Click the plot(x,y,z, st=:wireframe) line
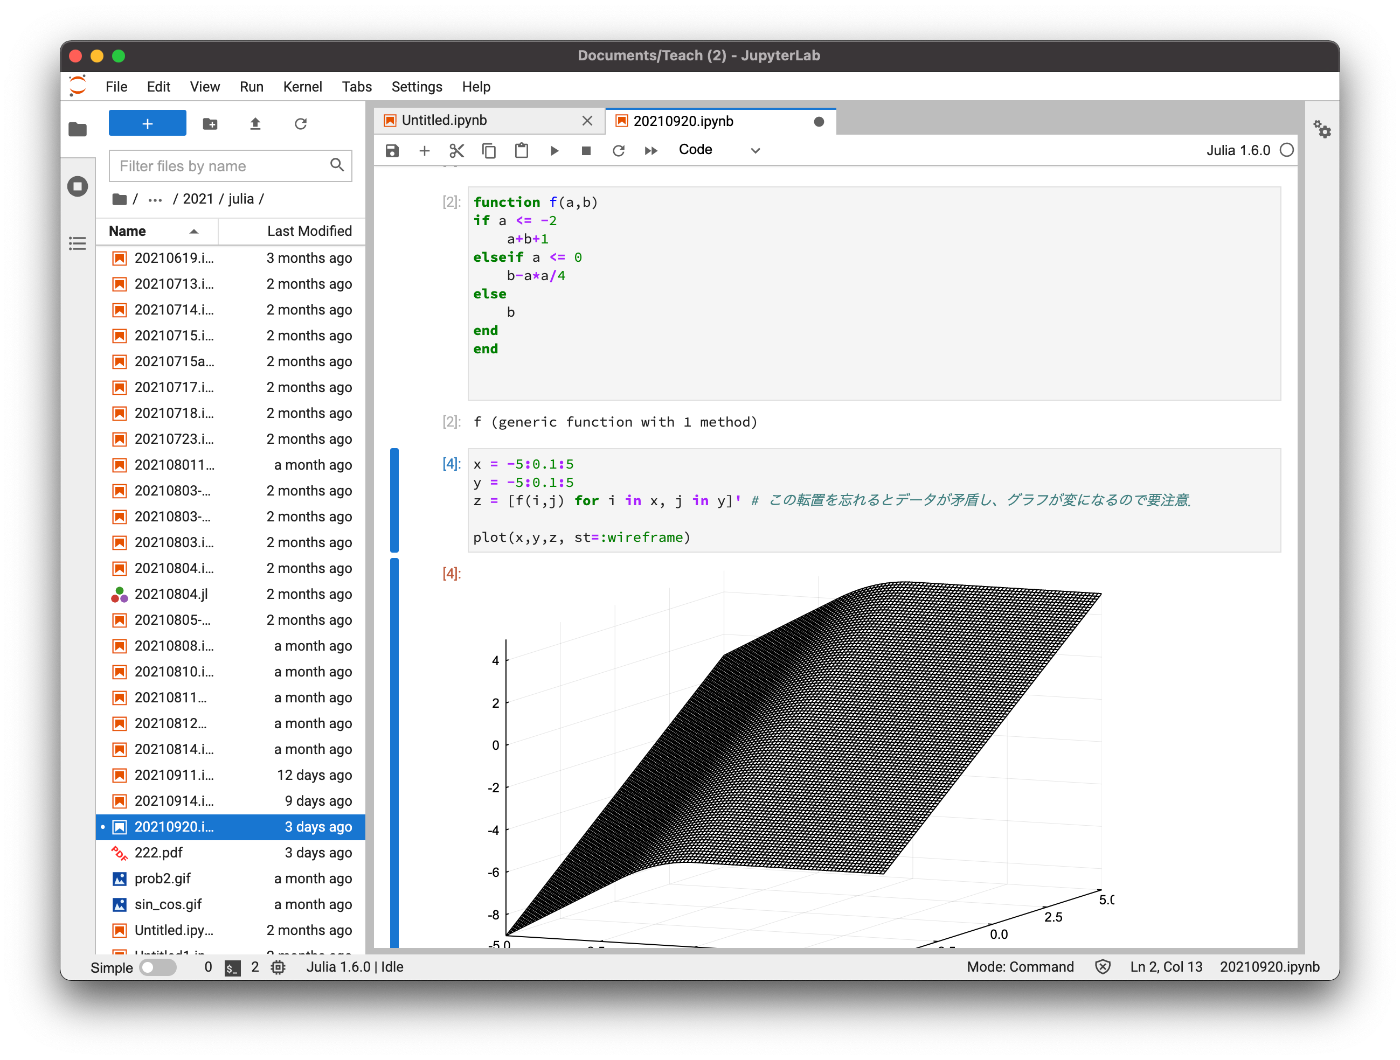The image size is (1400, 1060). [582, 537]
